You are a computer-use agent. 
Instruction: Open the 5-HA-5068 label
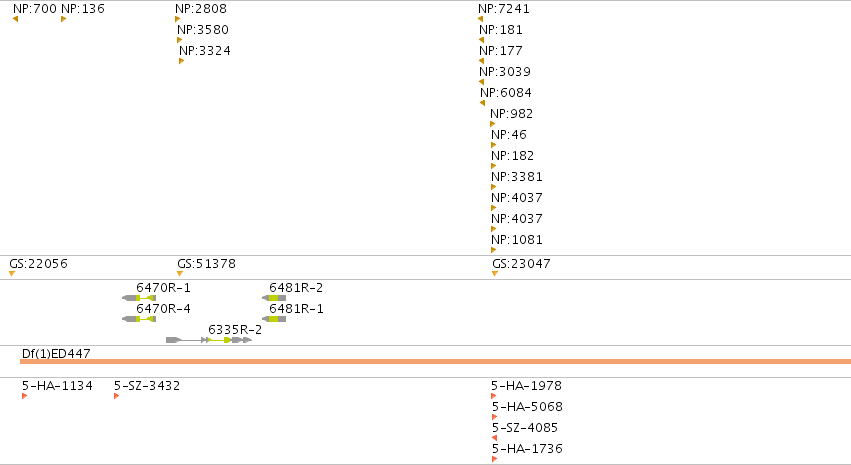tap(528, 407)
